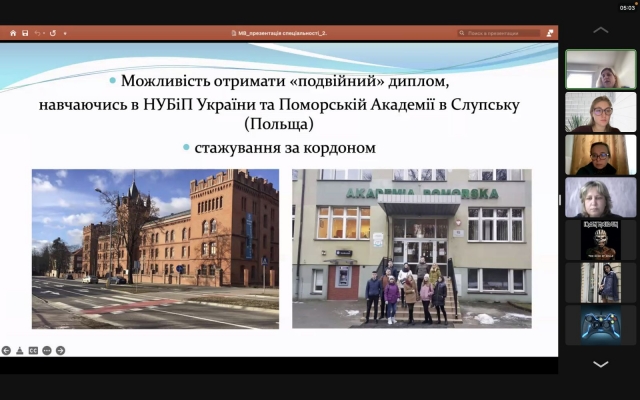
Task: Toggle the CC subtitles button
Action: point(33,351)
